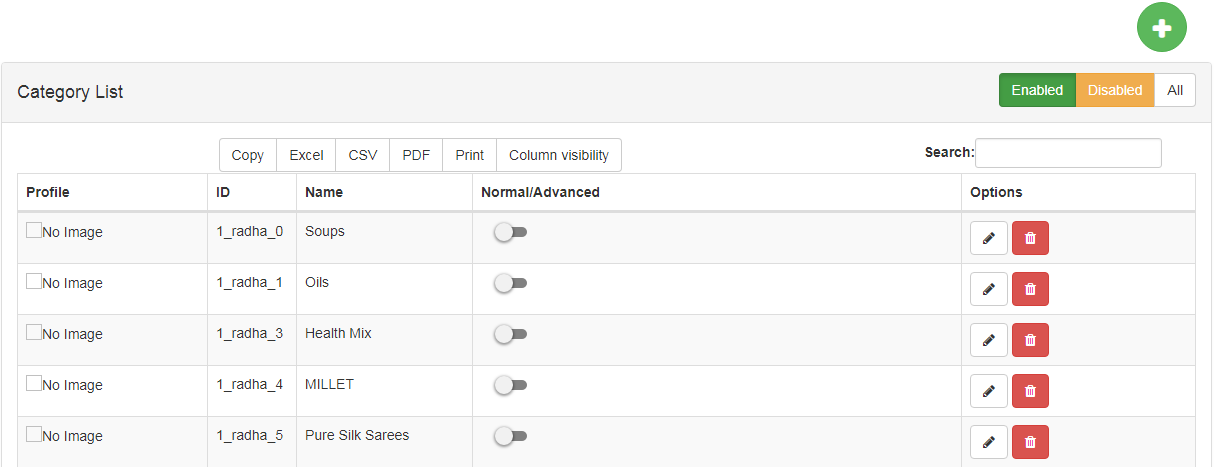
Task: Click the Search input field
Action: (x=1067, y=153)
